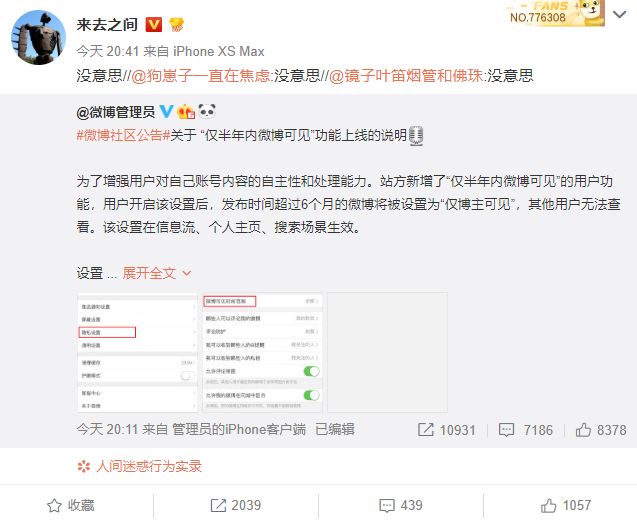
Task: Expand full text with 展开全文
Action: [150, 273]
